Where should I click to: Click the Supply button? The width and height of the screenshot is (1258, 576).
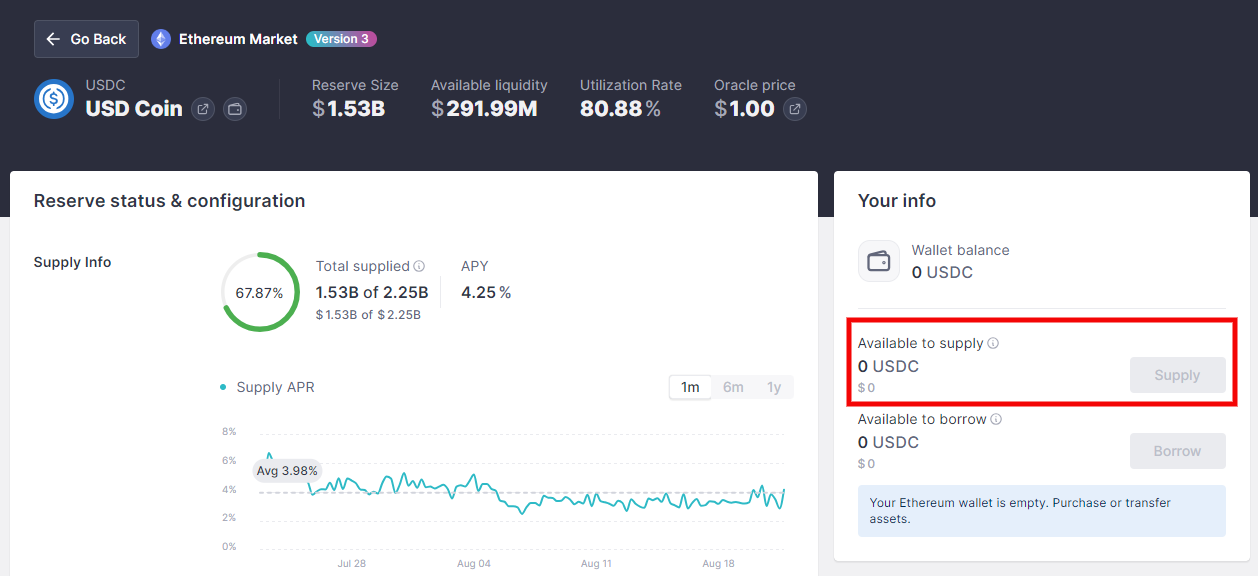point(1177,375)
